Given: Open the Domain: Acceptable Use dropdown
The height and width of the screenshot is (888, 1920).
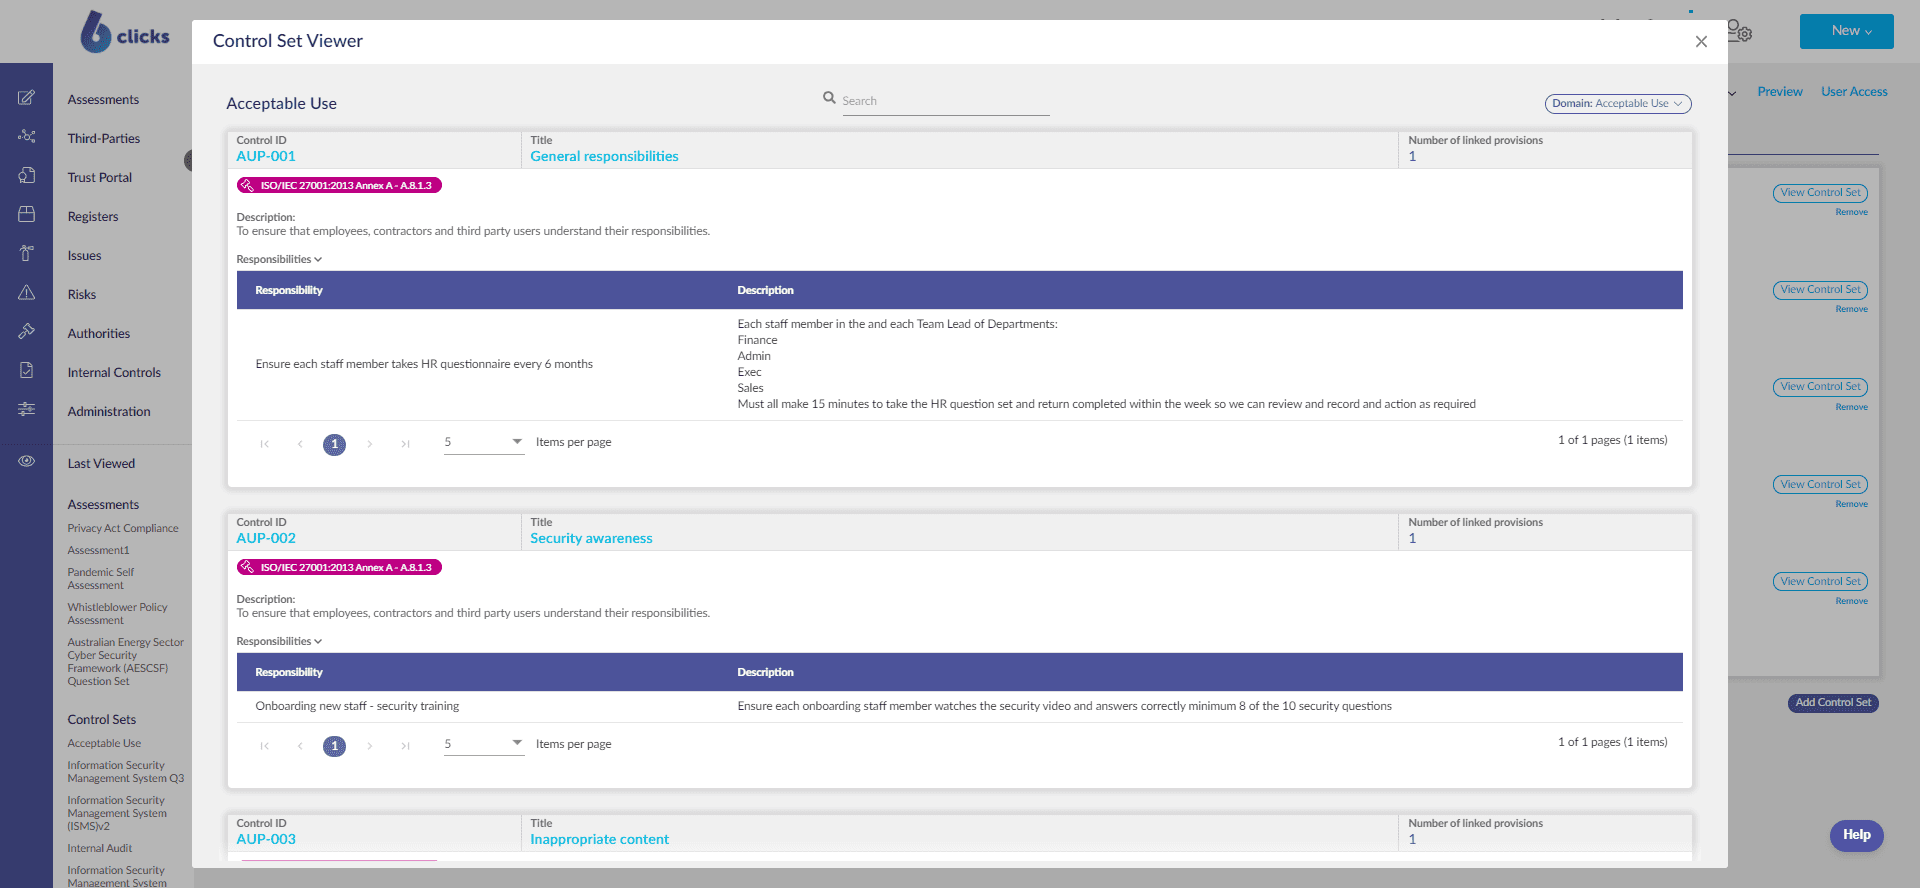Looking at the screenshot, I should (x=1617, y=104).
